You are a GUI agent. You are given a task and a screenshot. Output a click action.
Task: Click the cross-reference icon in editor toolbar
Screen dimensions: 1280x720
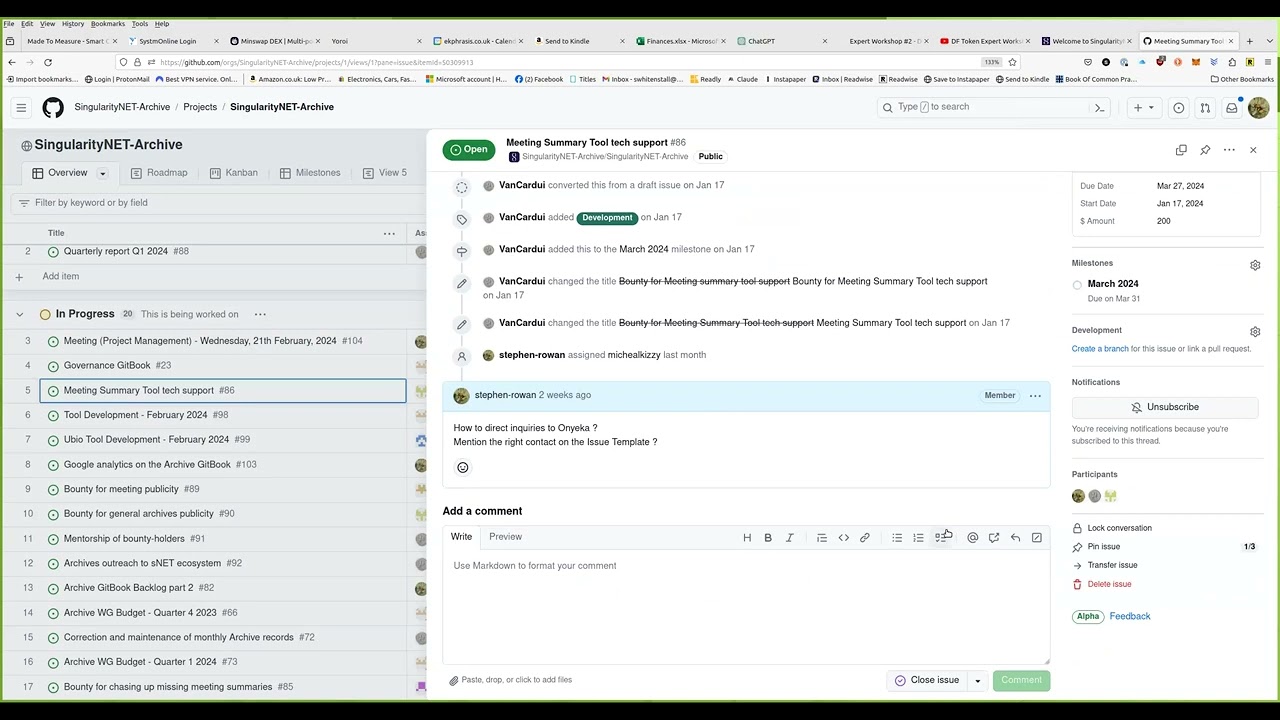tap(994, 538)
